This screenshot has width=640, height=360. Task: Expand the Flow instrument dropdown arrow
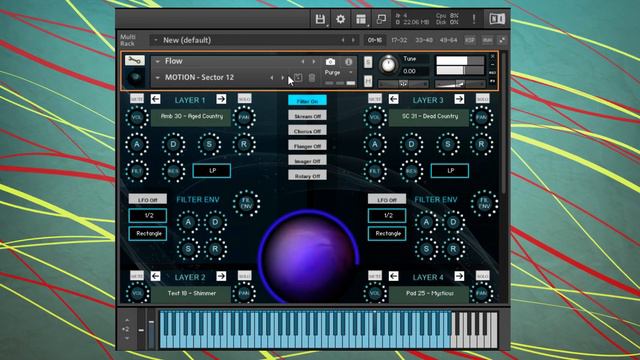tap(158, 62)
